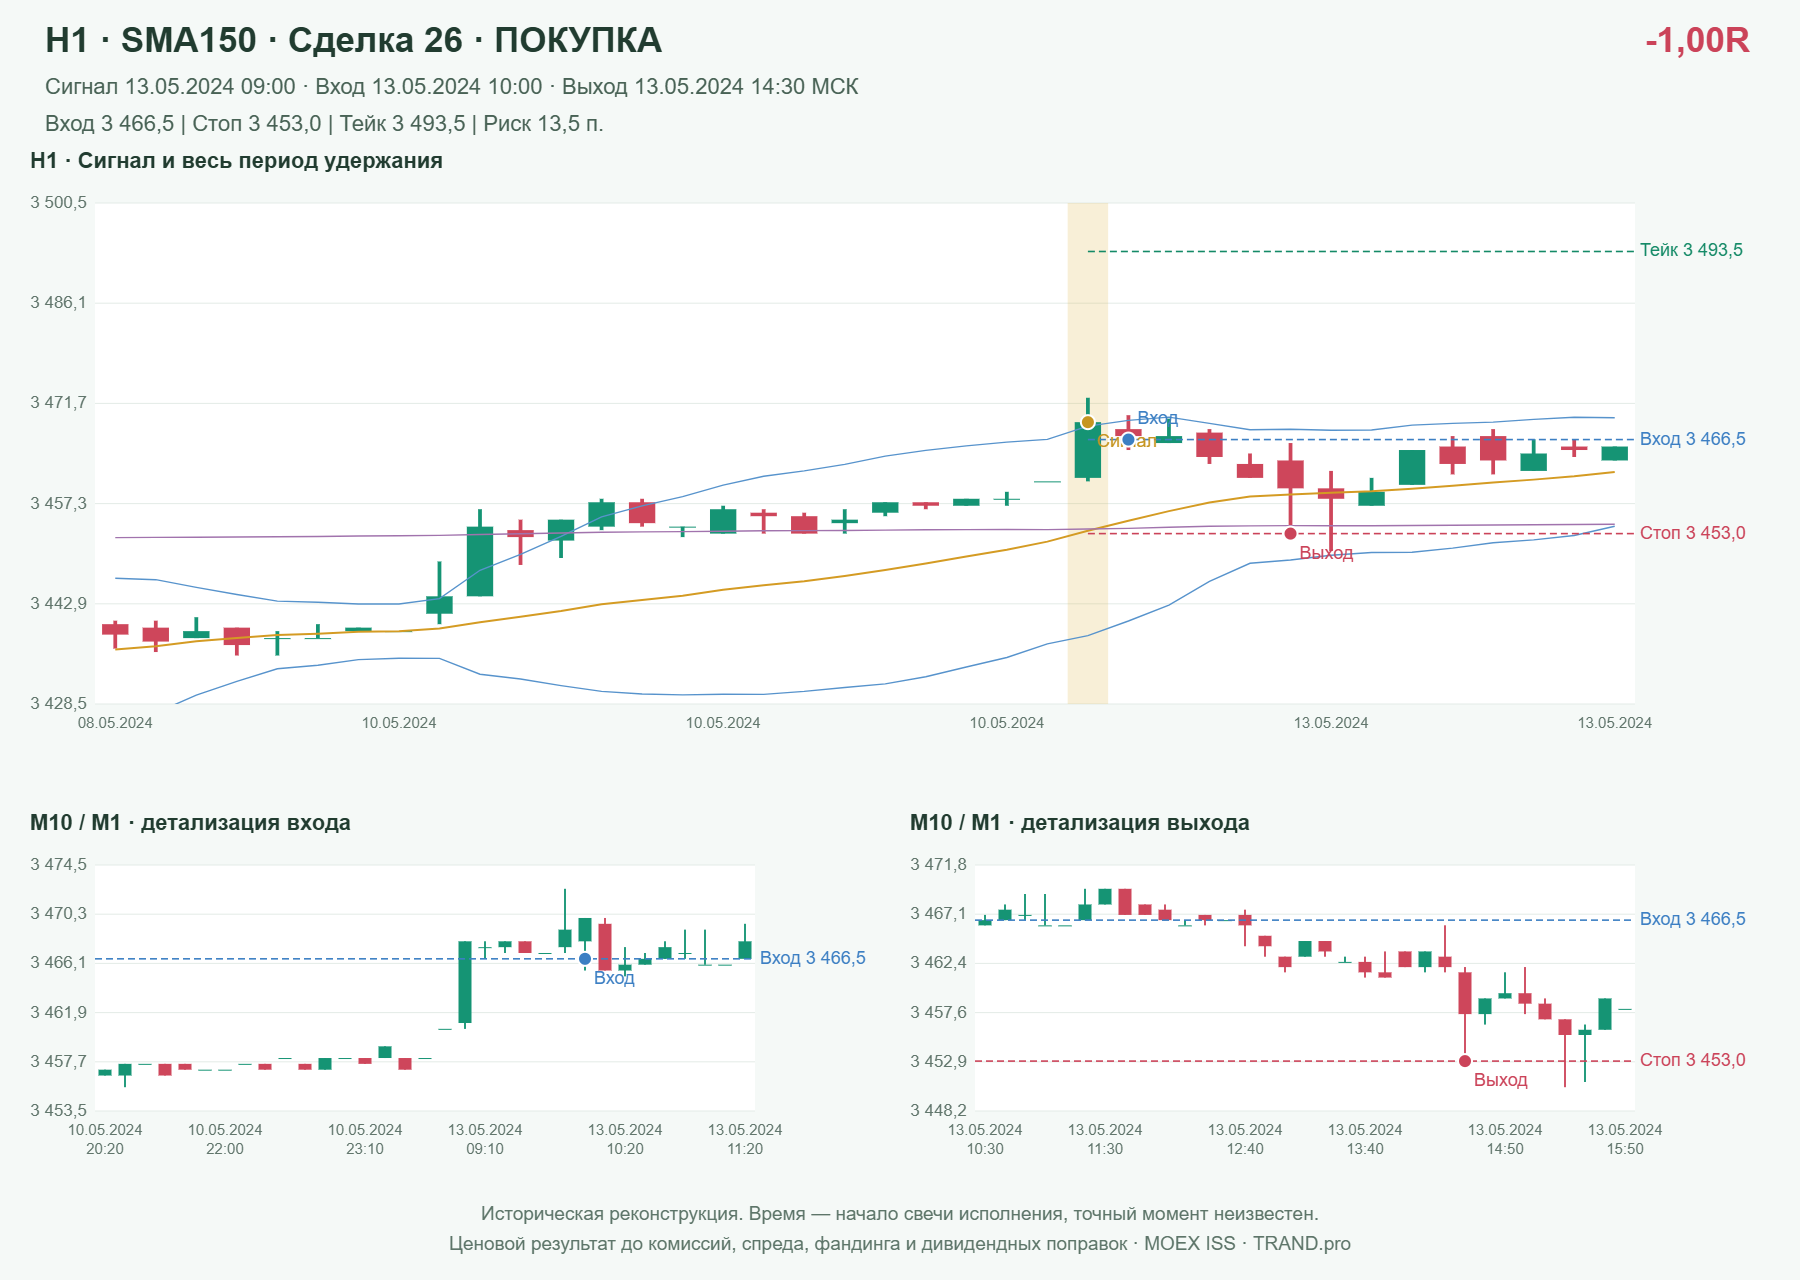The image size is (1800, 1280).
Task: Click the orange signal marker dot on H1 chart
Action: (x=1088, y=422)
